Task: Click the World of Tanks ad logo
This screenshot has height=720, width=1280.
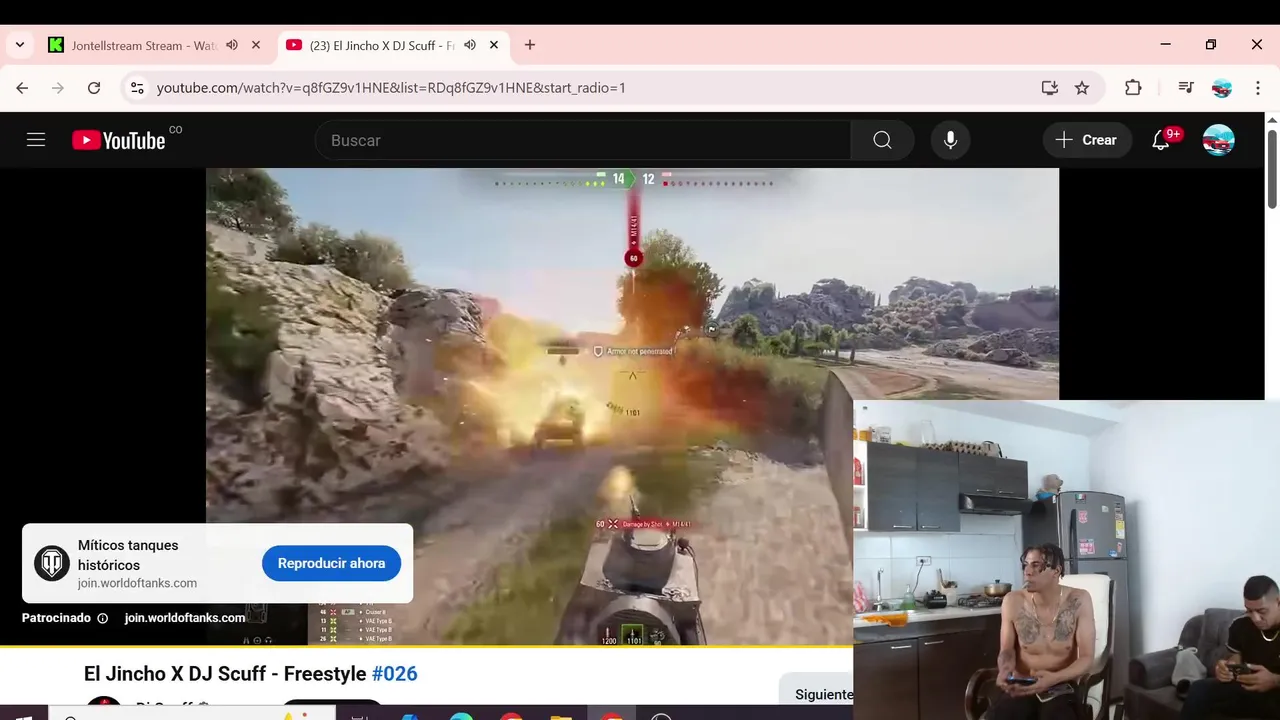Action: [x=52, y=563]
